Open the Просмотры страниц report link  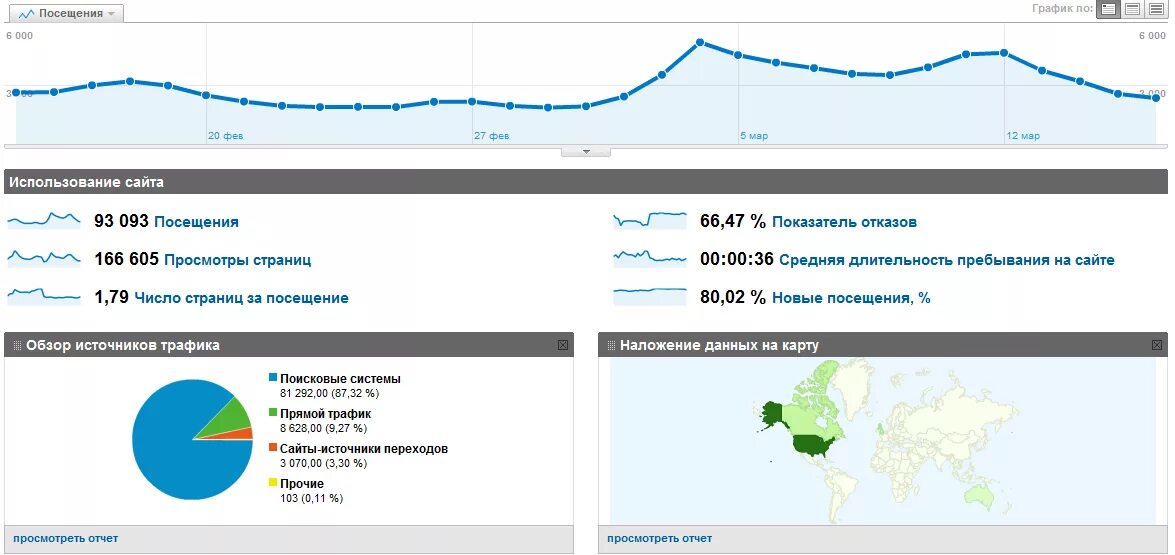(x=238, y=260)
